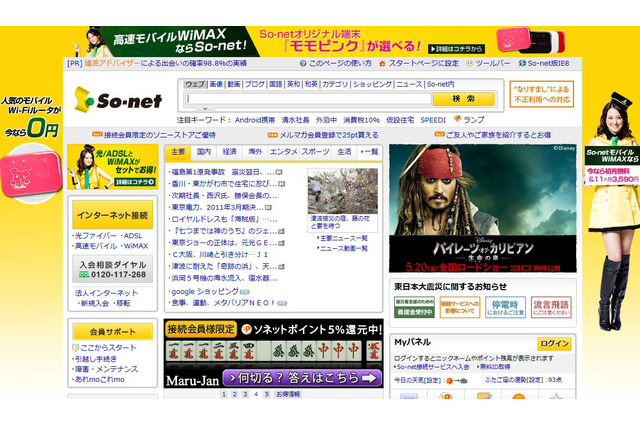
Task: Select the 国内 news tab
Action: (204, 152)
